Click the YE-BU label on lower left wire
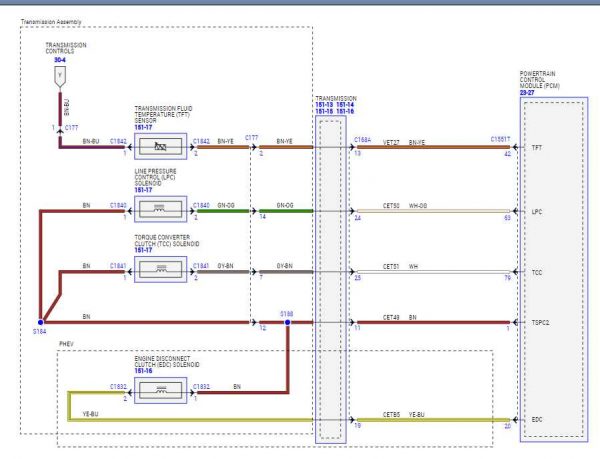 pos(90,414)
